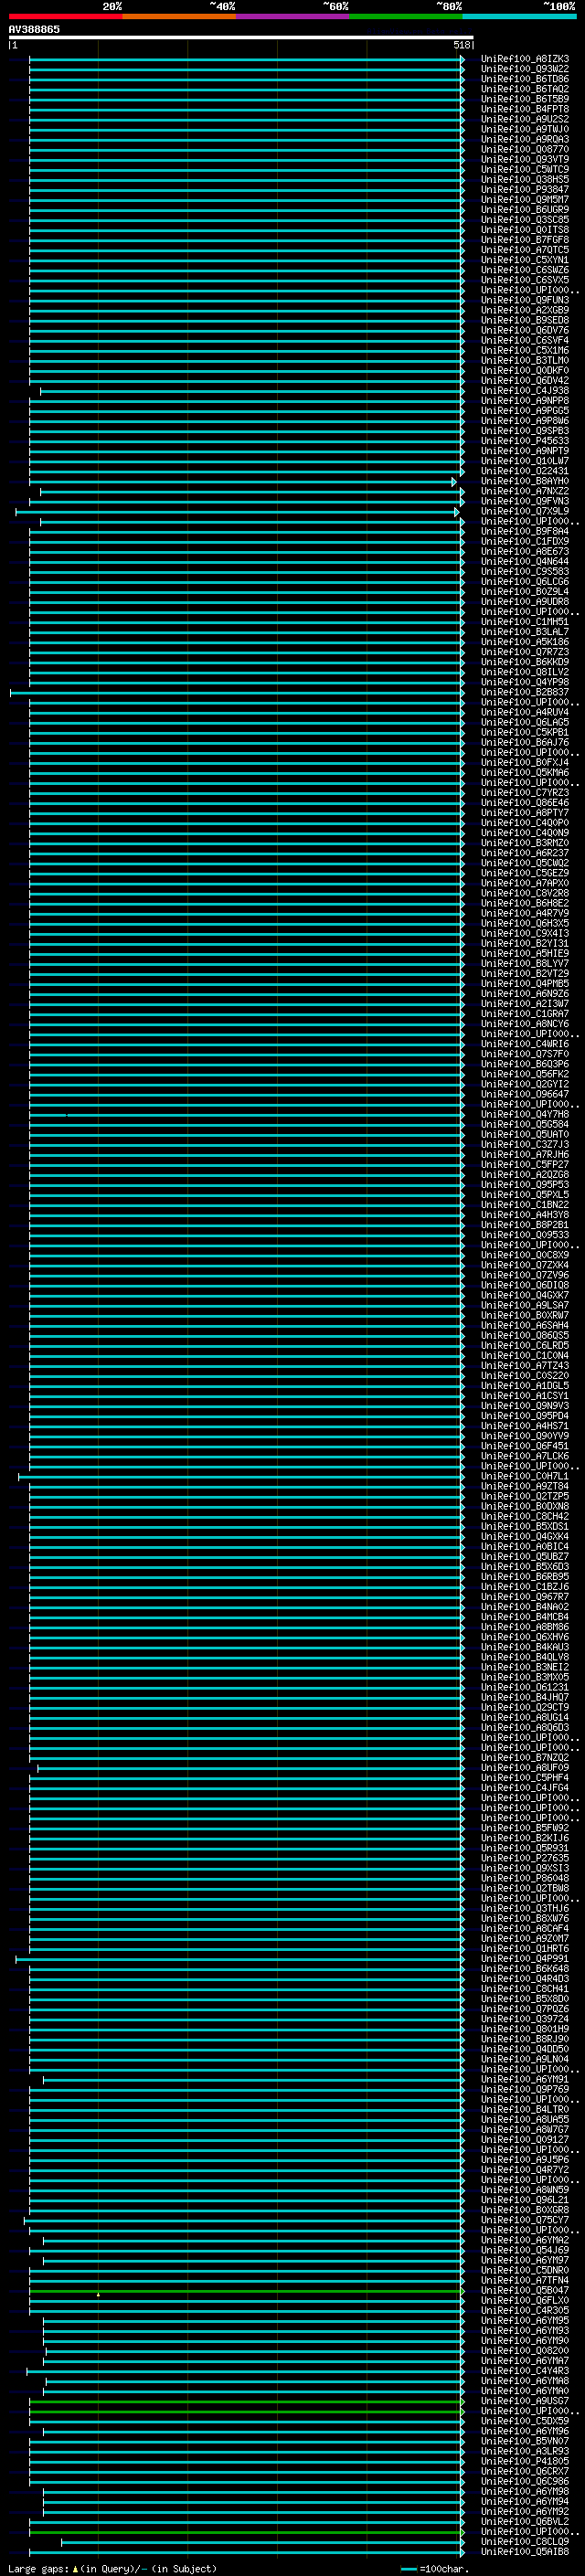The image size is (585, 2576).
Task: Select hit label UniRef100_Q6BVL2
Action: 525,2521
